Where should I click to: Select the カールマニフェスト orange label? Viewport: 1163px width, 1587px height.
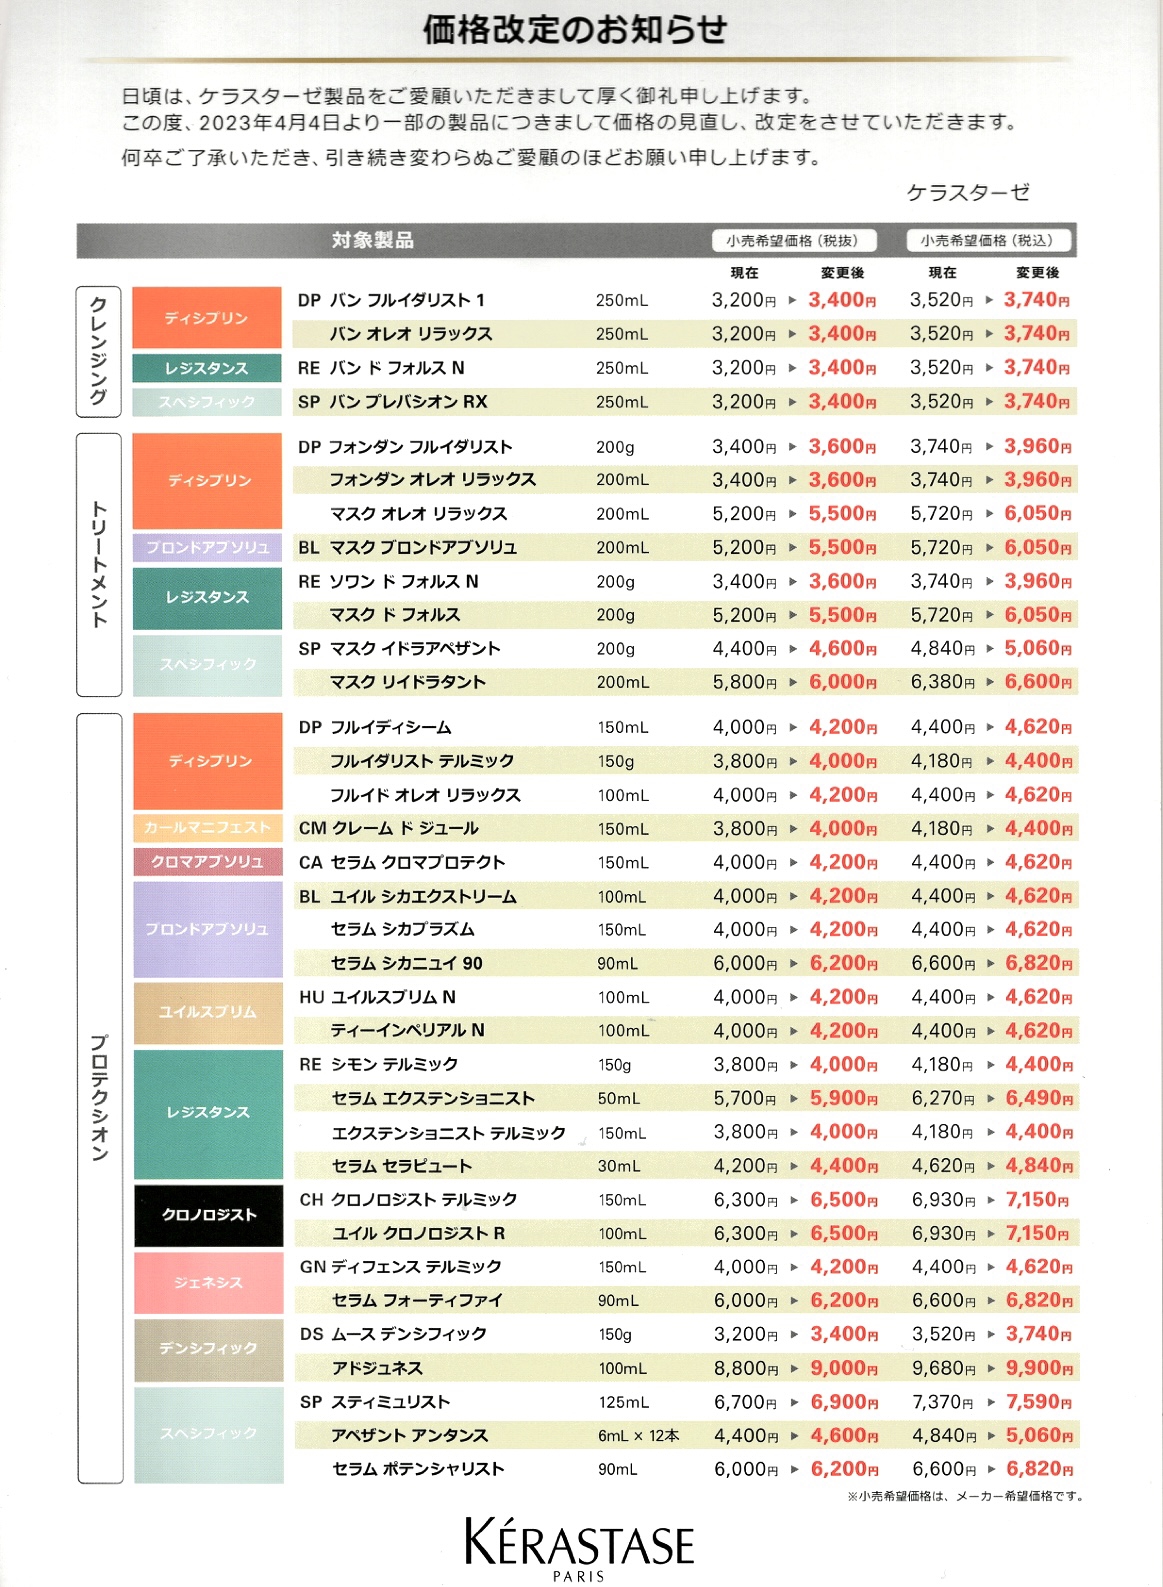[208, 828]
